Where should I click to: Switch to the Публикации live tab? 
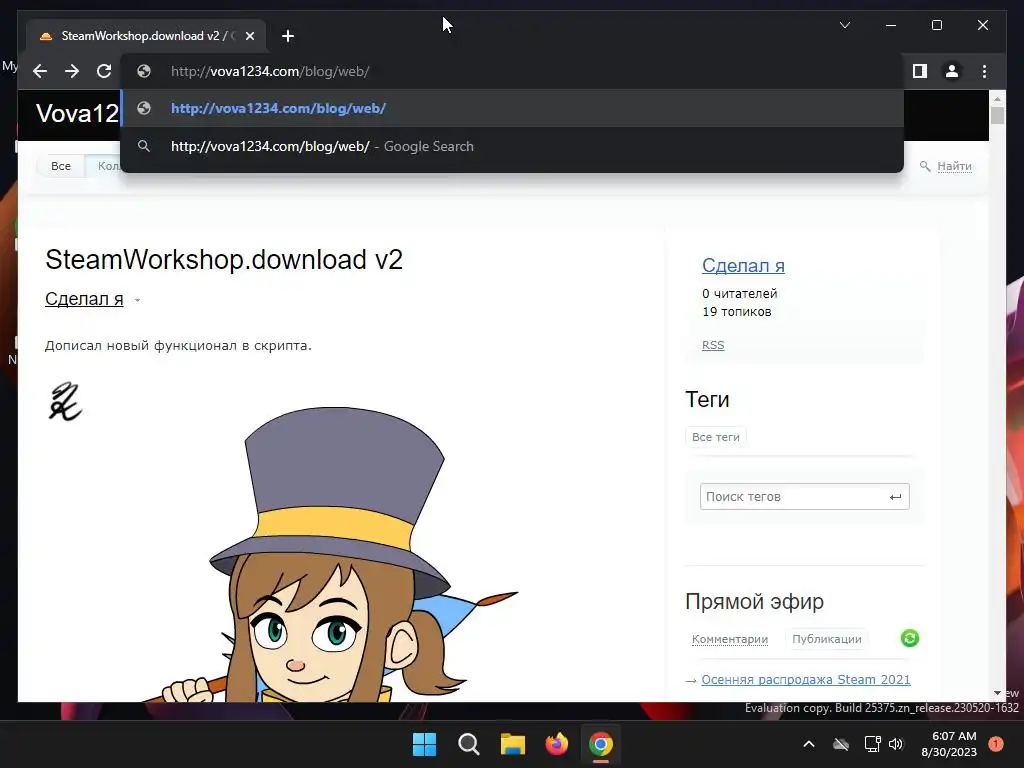tap(827, 639)
